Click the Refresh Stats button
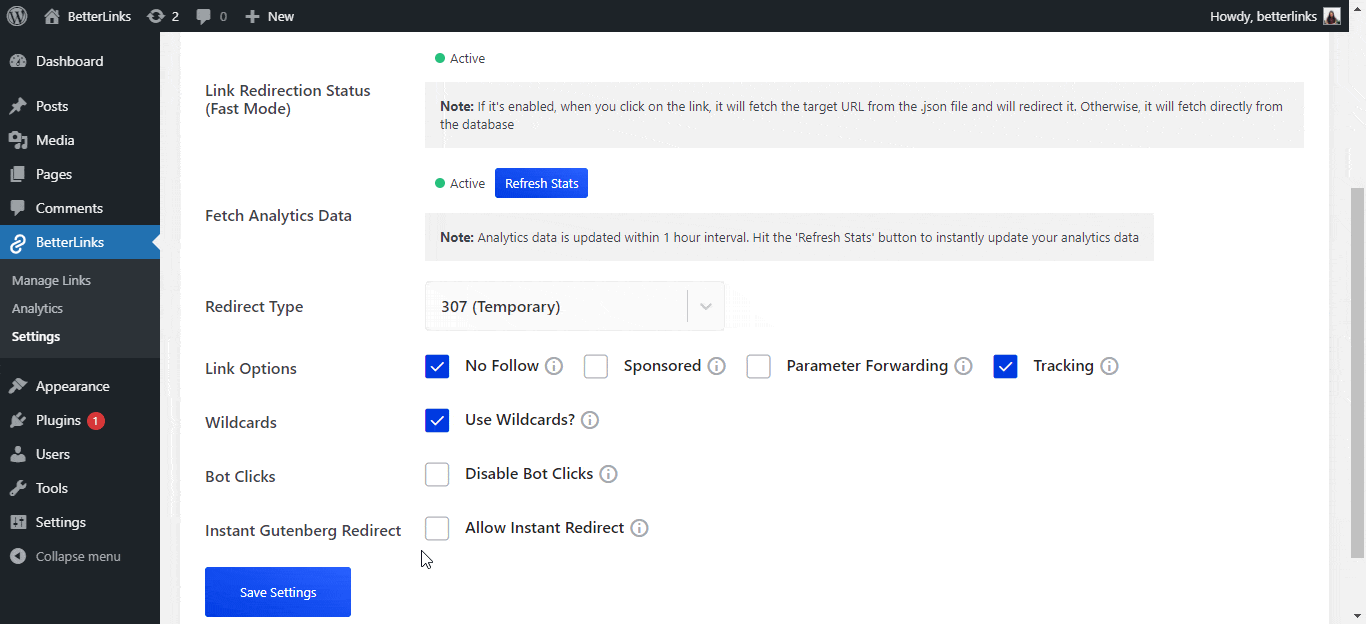The width and height of the screenshot is (1366, 624). click(541, 183)
